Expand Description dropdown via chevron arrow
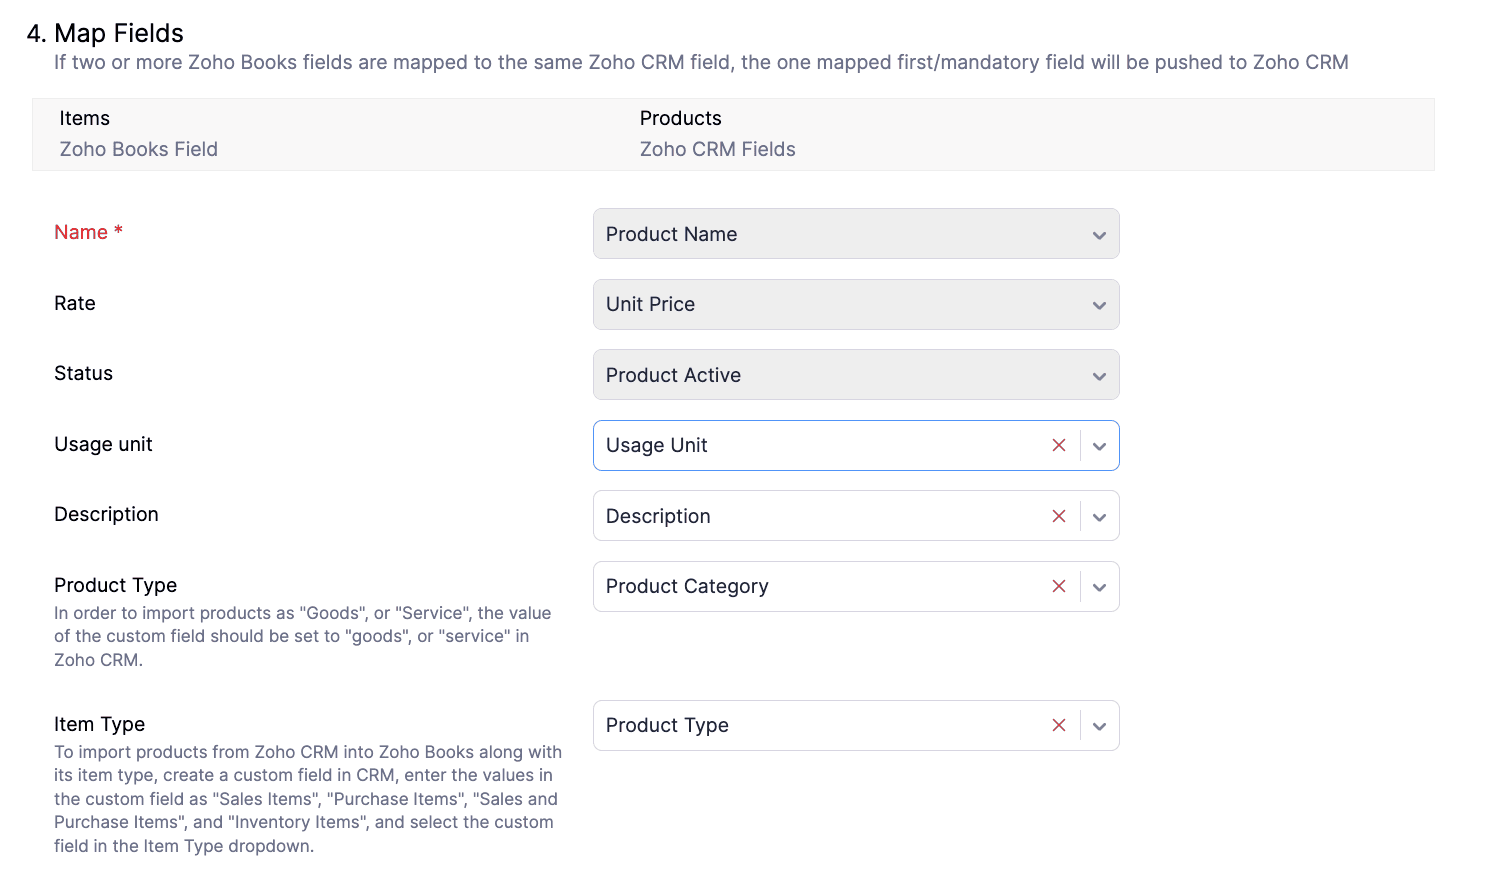 click(x=1099, y=517)
